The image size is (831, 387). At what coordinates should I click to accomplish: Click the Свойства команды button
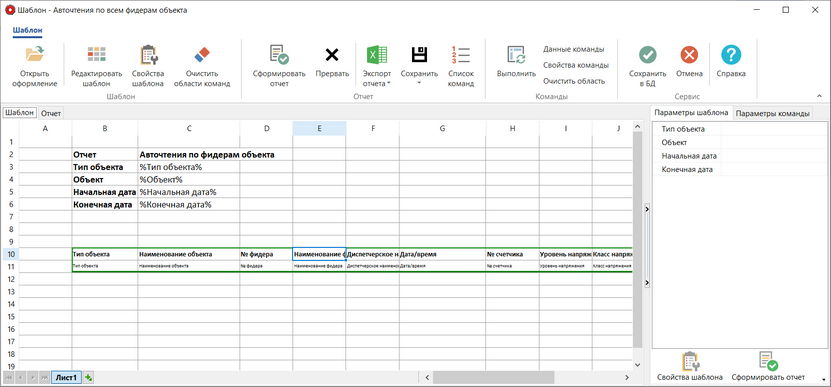[x=576, y=65]
